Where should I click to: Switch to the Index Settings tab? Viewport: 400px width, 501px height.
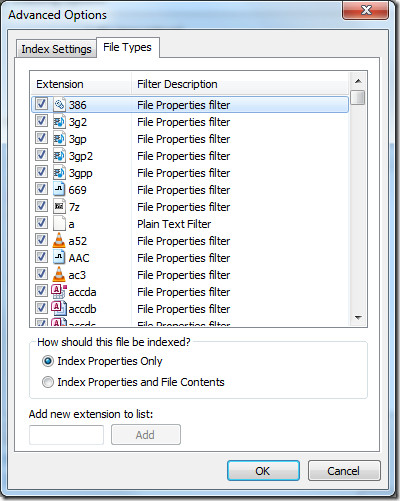point(56,49)
